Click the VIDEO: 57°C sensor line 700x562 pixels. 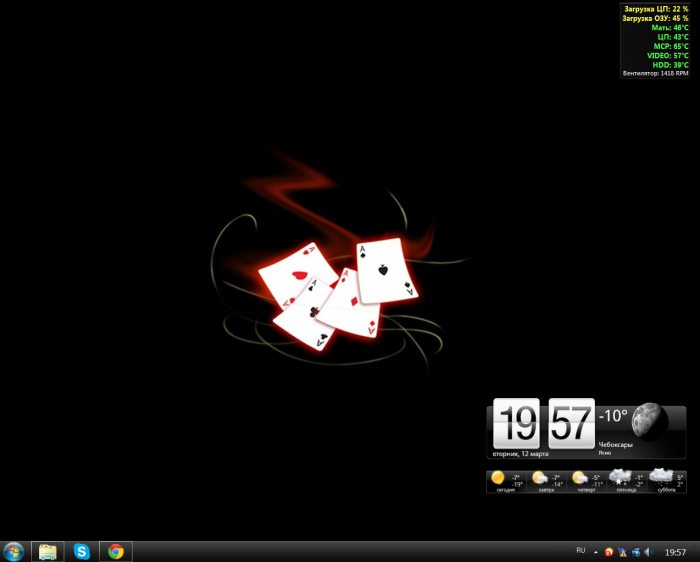coord(668,56)
